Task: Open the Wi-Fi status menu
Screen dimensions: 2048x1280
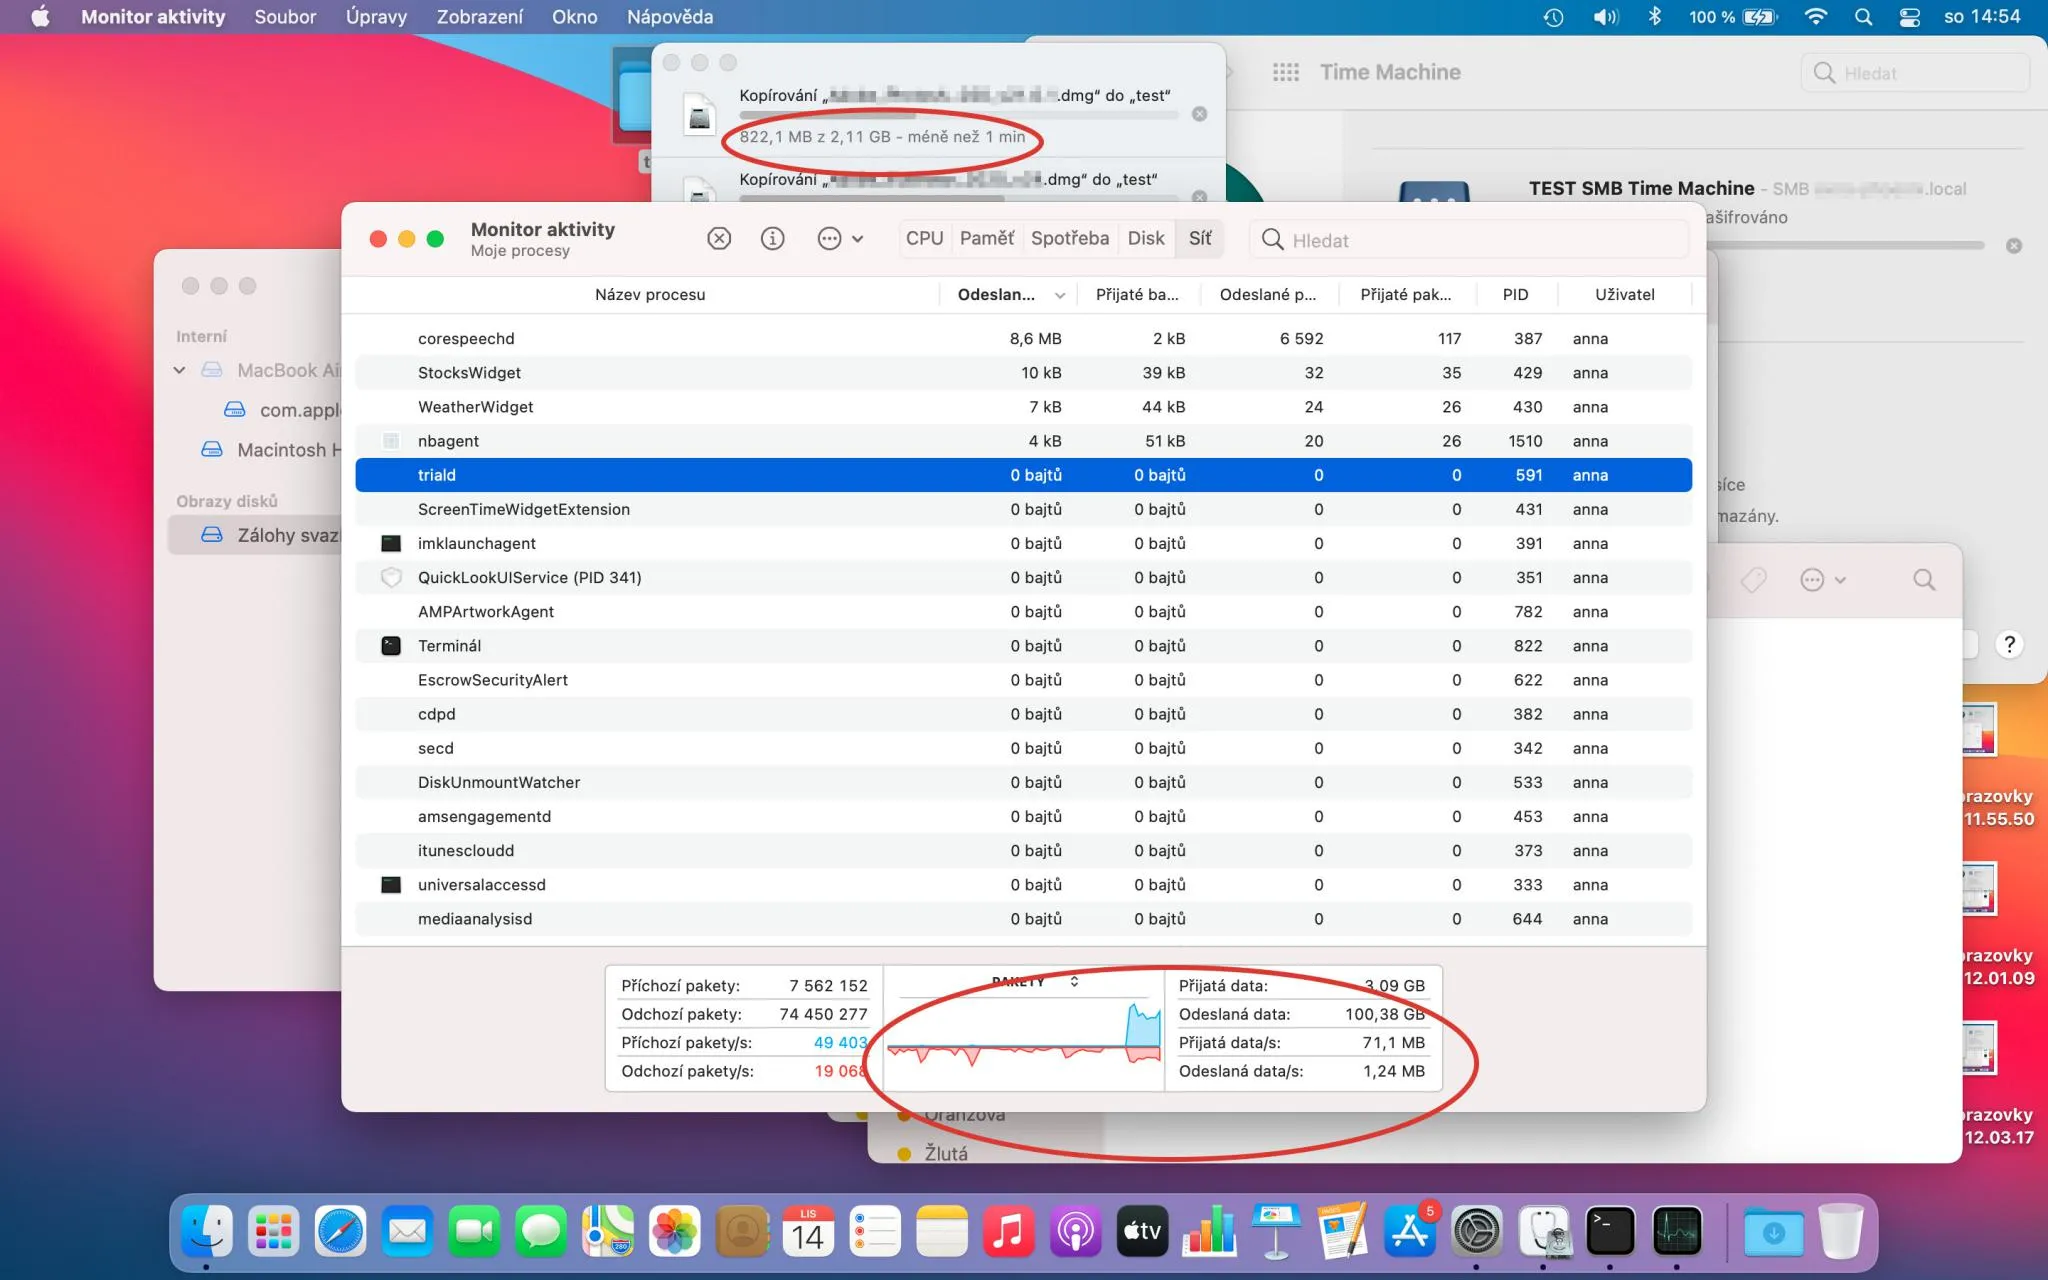Action: (x=1816, y=17)
